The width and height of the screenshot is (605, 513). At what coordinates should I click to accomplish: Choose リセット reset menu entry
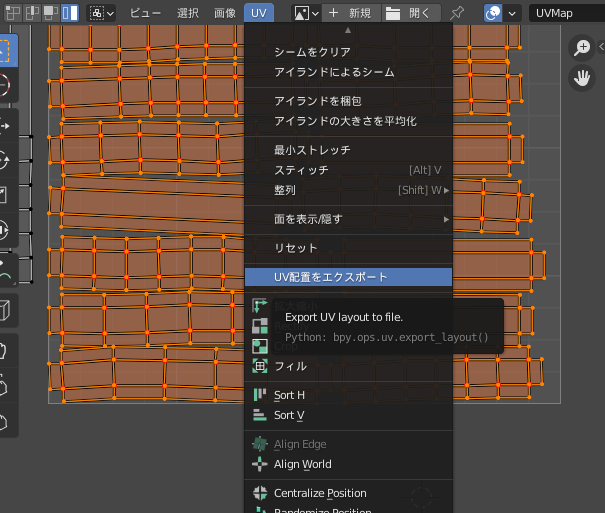pos(348,248)
